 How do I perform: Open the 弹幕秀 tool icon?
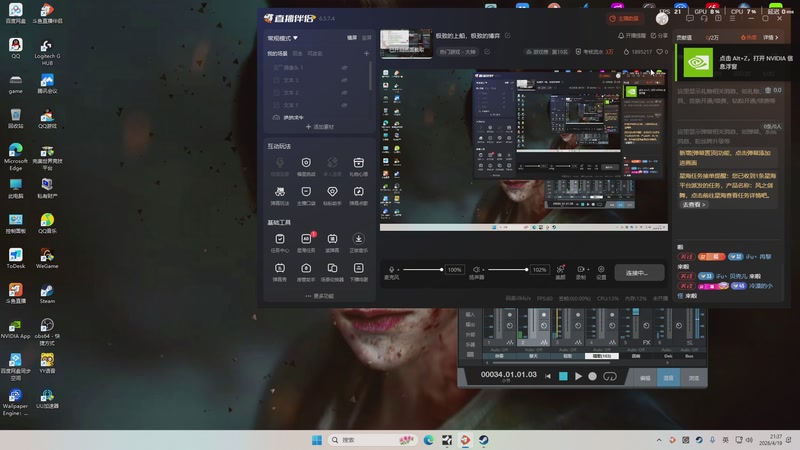pyautogui.click(x=280, y=271)
